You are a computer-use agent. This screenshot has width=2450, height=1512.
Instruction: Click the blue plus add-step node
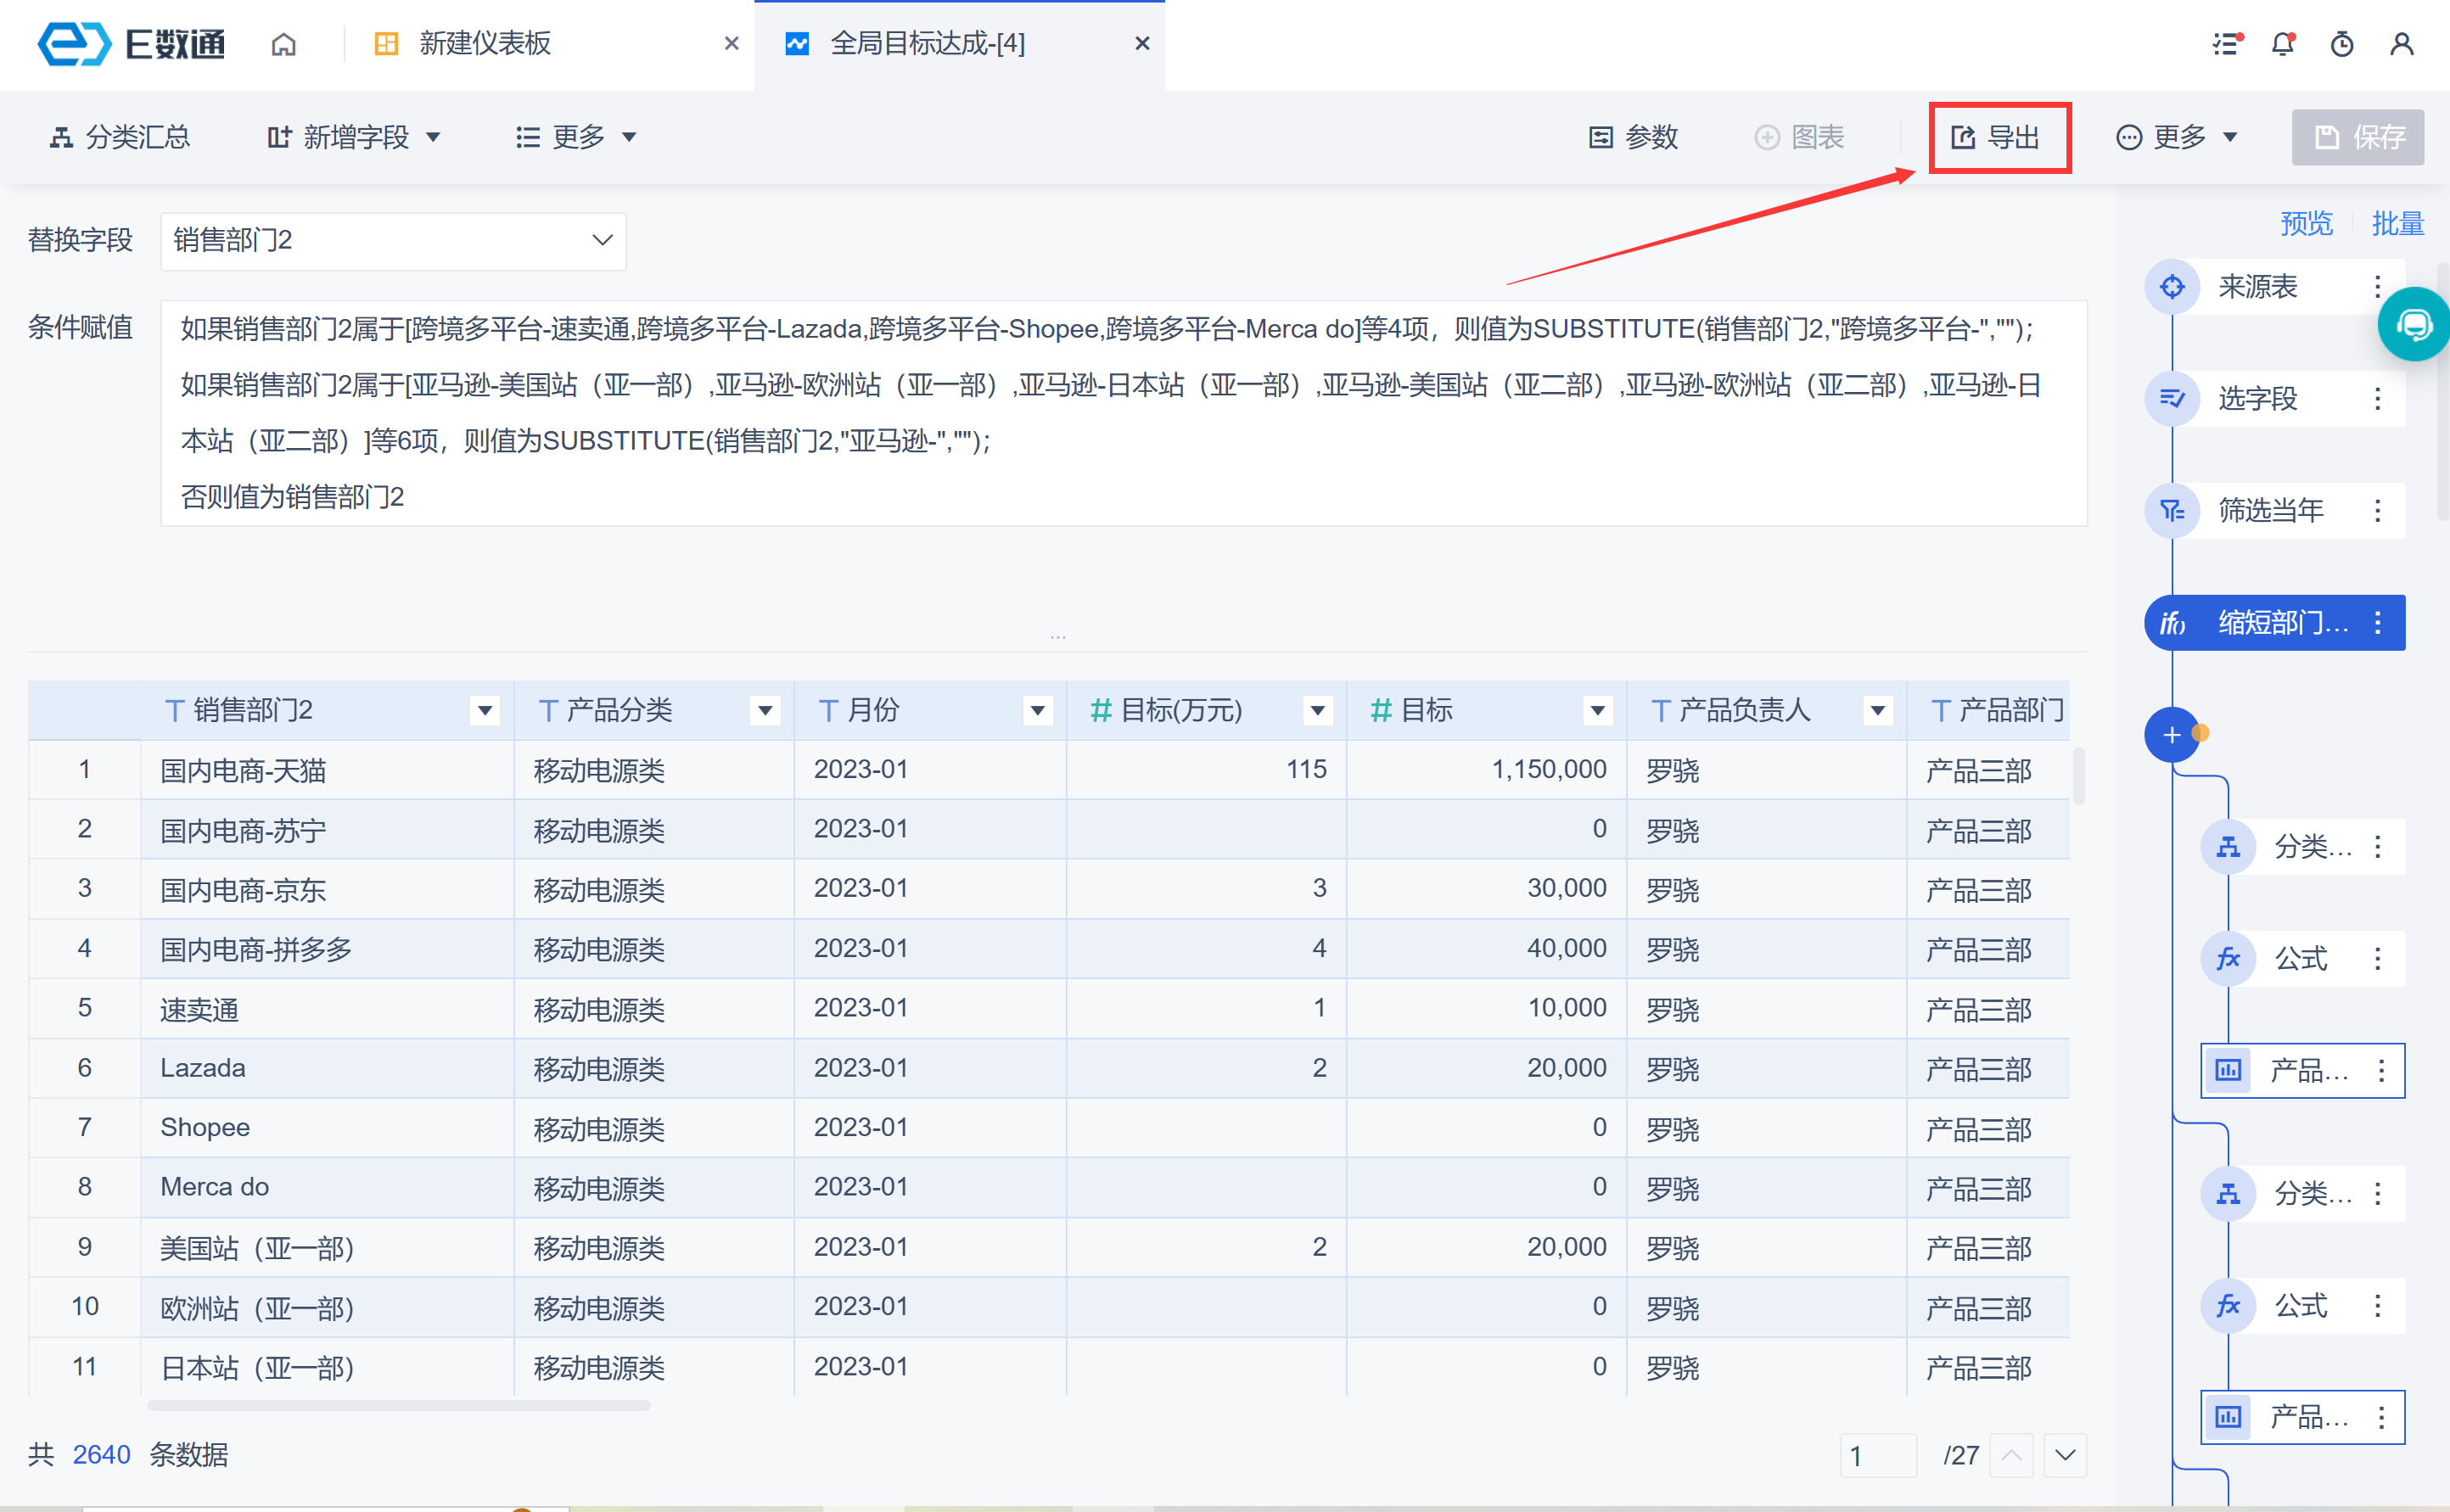(x=2171, y=735)
